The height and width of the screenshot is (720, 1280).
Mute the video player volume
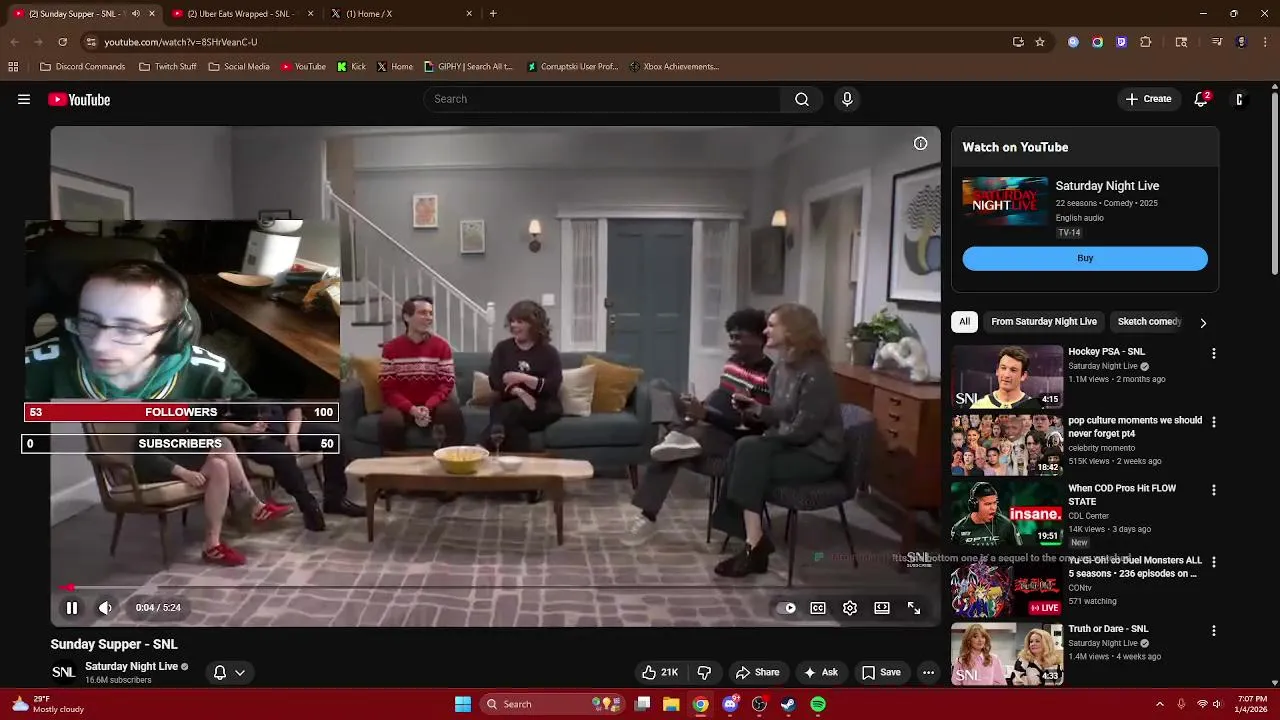105,608
